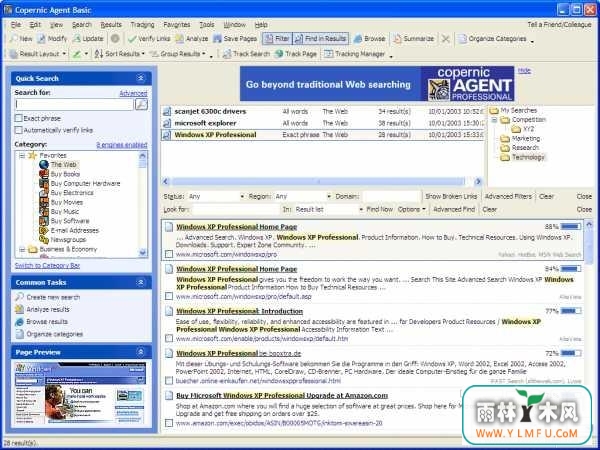The width and height of the screenshot is (600, 450).
Task: Open the Technology searches folder
Action: [x=528, y=157]
